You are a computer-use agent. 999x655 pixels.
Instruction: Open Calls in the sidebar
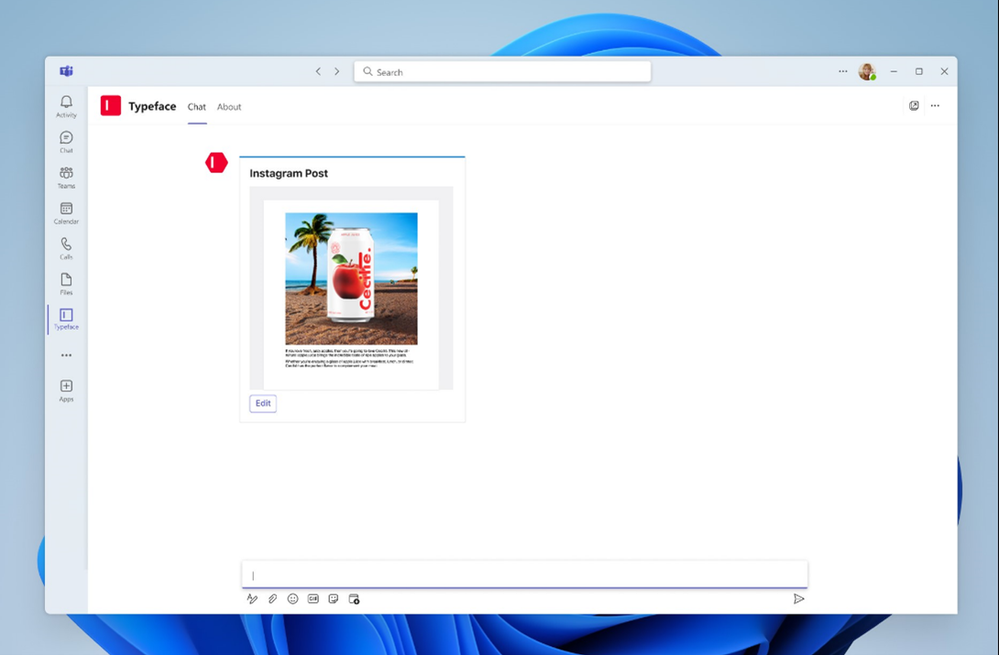coord(66,248)
